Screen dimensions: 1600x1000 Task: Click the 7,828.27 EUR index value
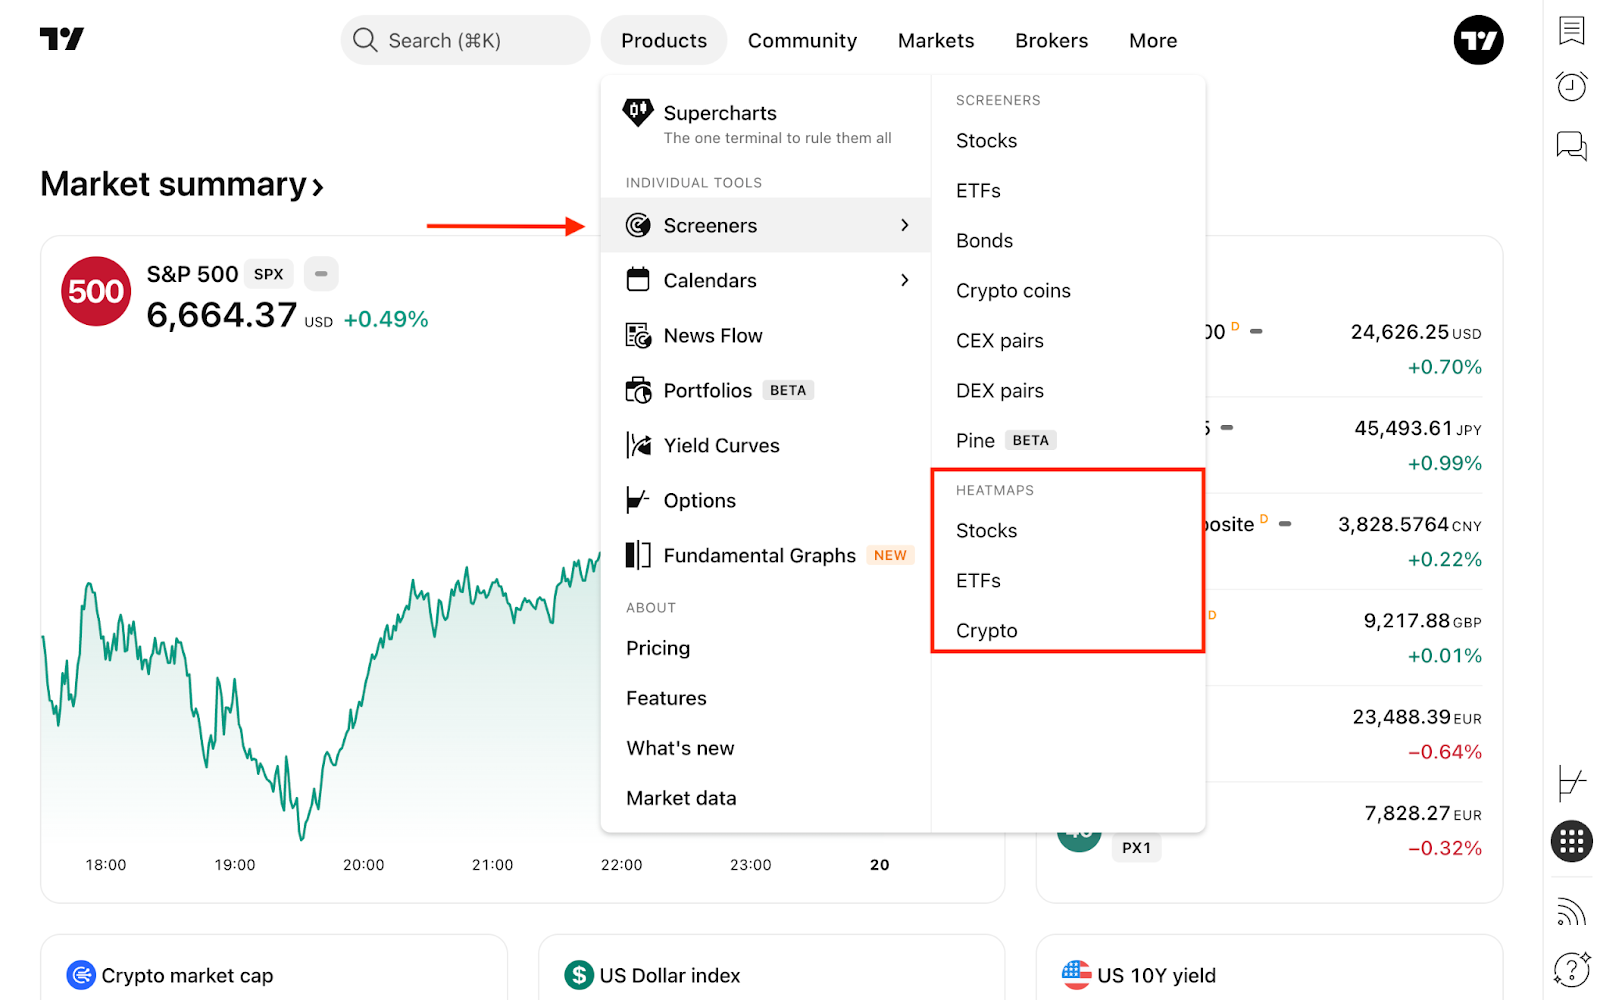pyautogui.click(x=1423, y=813)
